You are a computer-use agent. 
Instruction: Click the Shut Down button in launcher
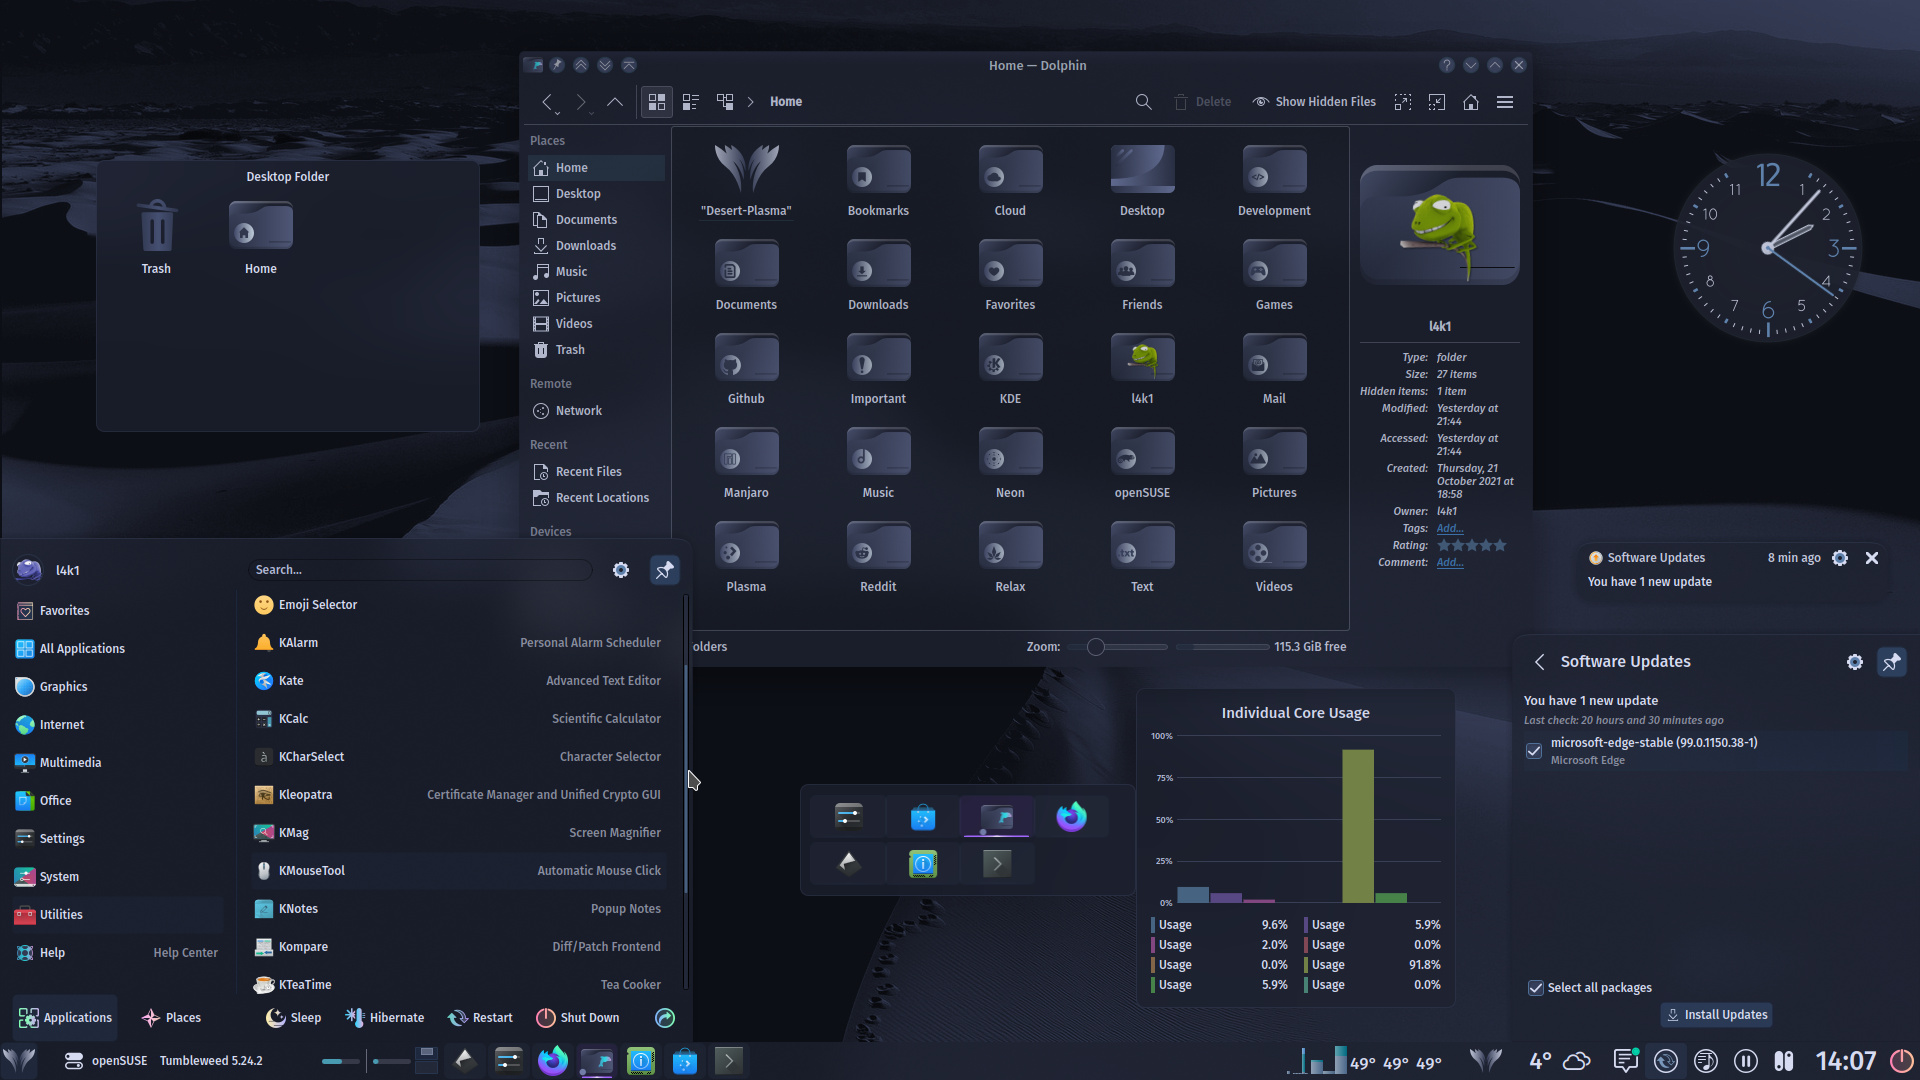(578, 1018)
